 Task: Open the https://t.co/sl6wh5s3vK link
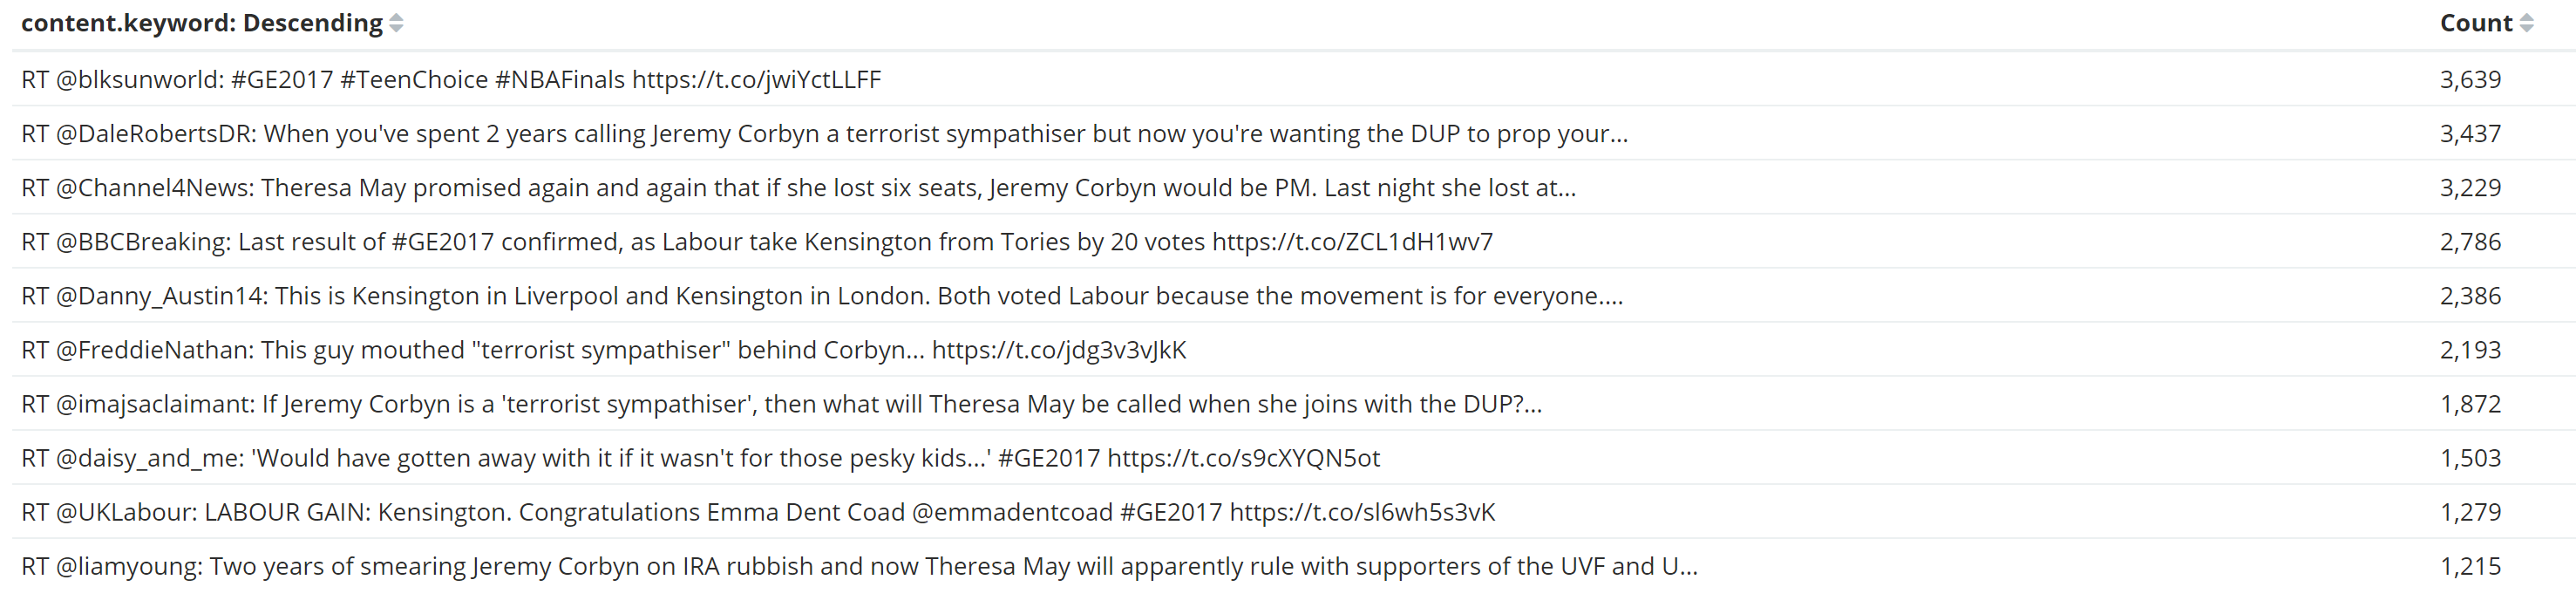[x=1362, y=512]
